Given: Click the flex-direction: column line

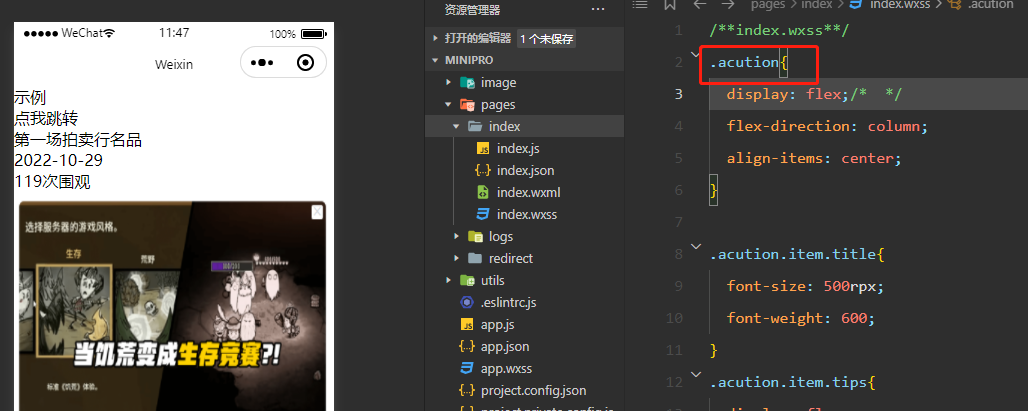Looking at the screenshot, I should coord(827,126).
